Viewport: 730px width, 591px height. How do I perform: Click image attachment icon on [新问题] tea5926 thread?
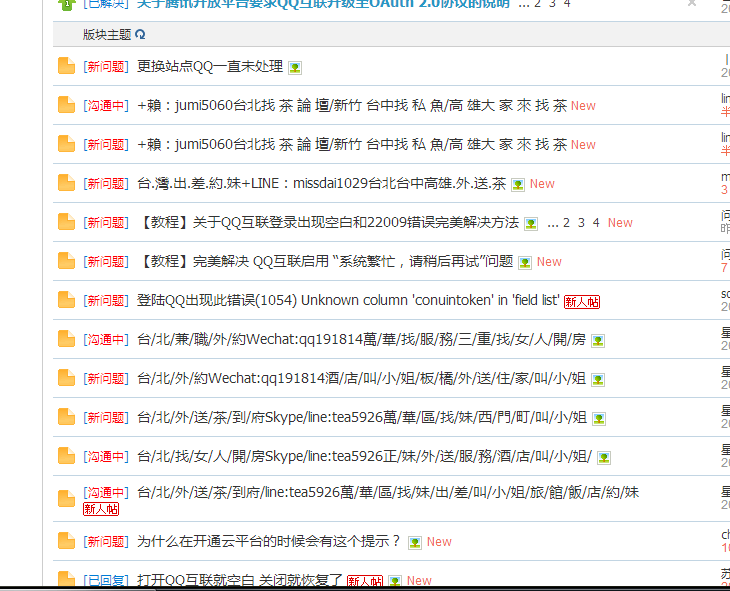click(599, 419)
